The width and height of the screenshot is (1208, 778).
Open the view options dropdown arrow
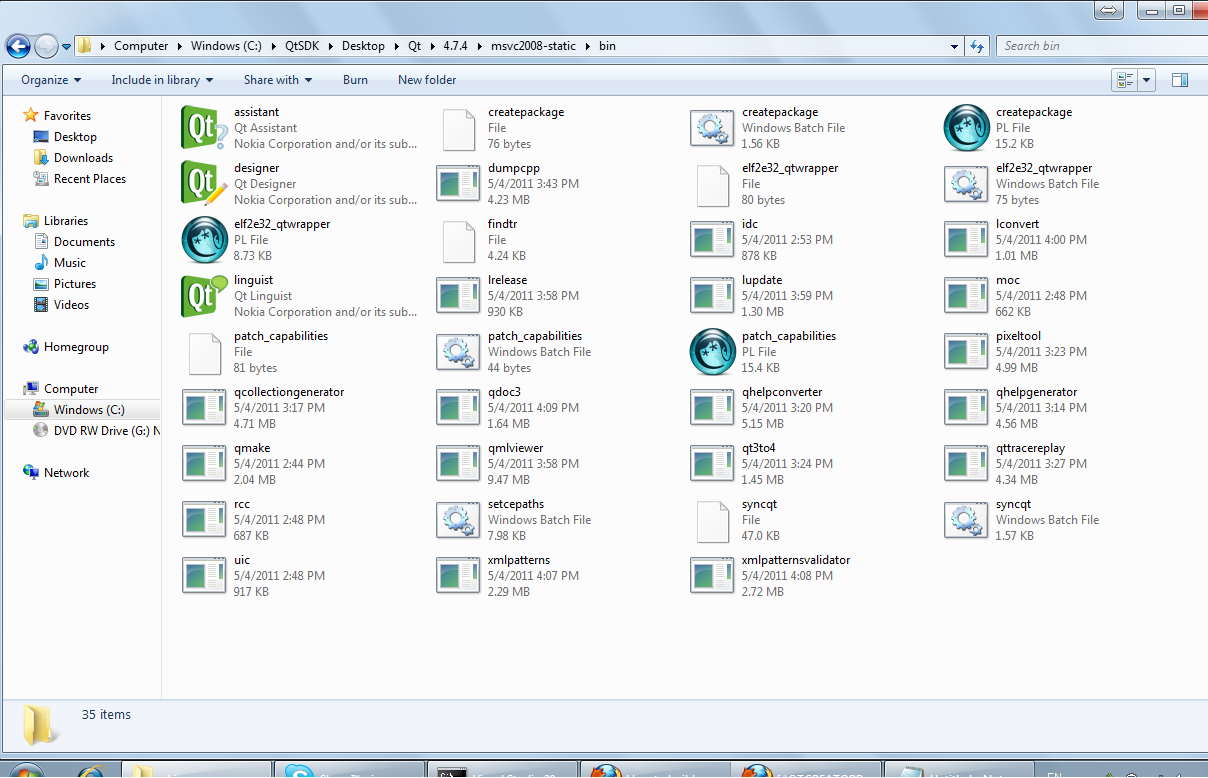coord(1147,80)
